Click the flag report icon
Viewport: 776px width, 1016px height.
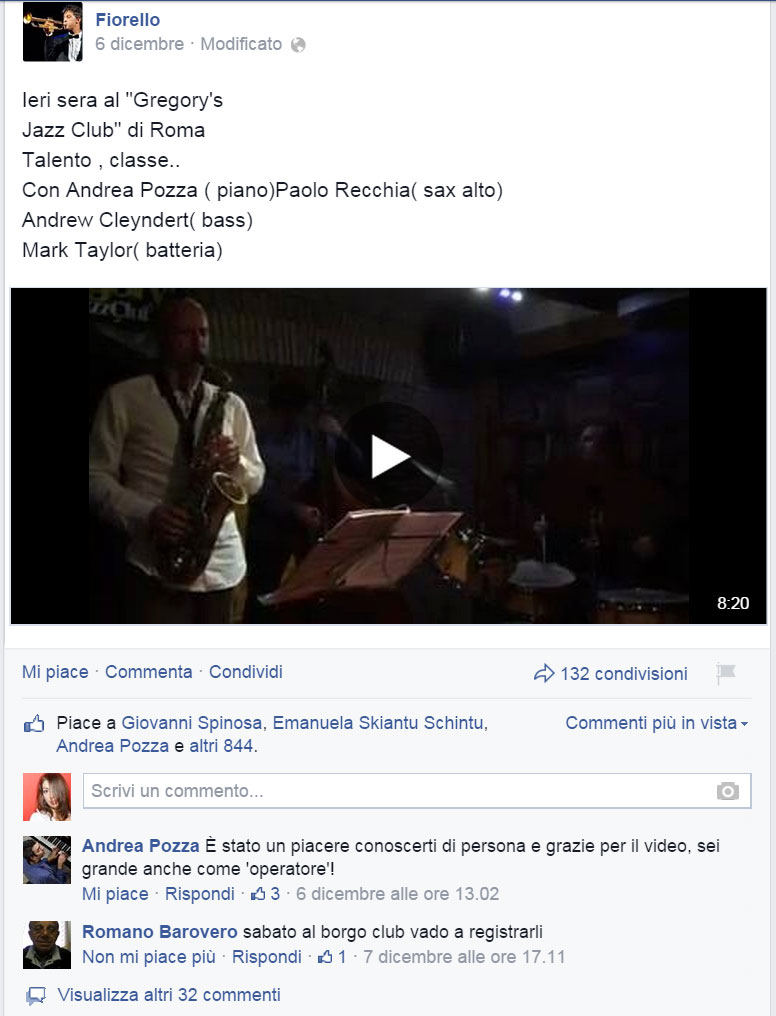click(x=726, y=673)
